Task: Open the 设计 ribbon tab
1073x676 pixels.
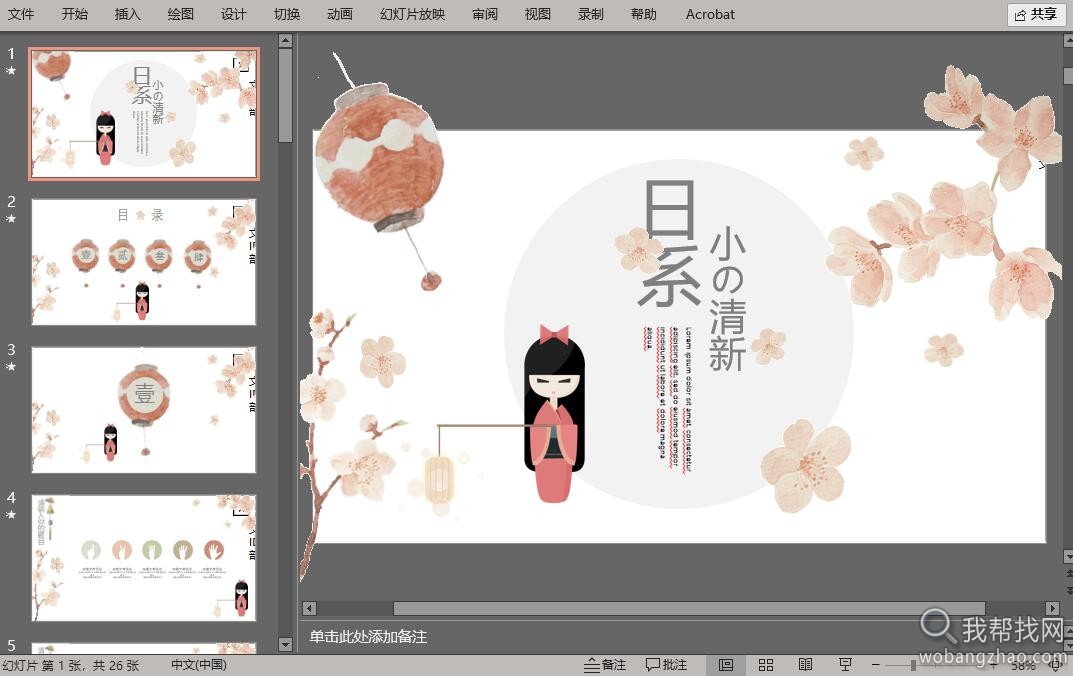Action: point(233,14)
